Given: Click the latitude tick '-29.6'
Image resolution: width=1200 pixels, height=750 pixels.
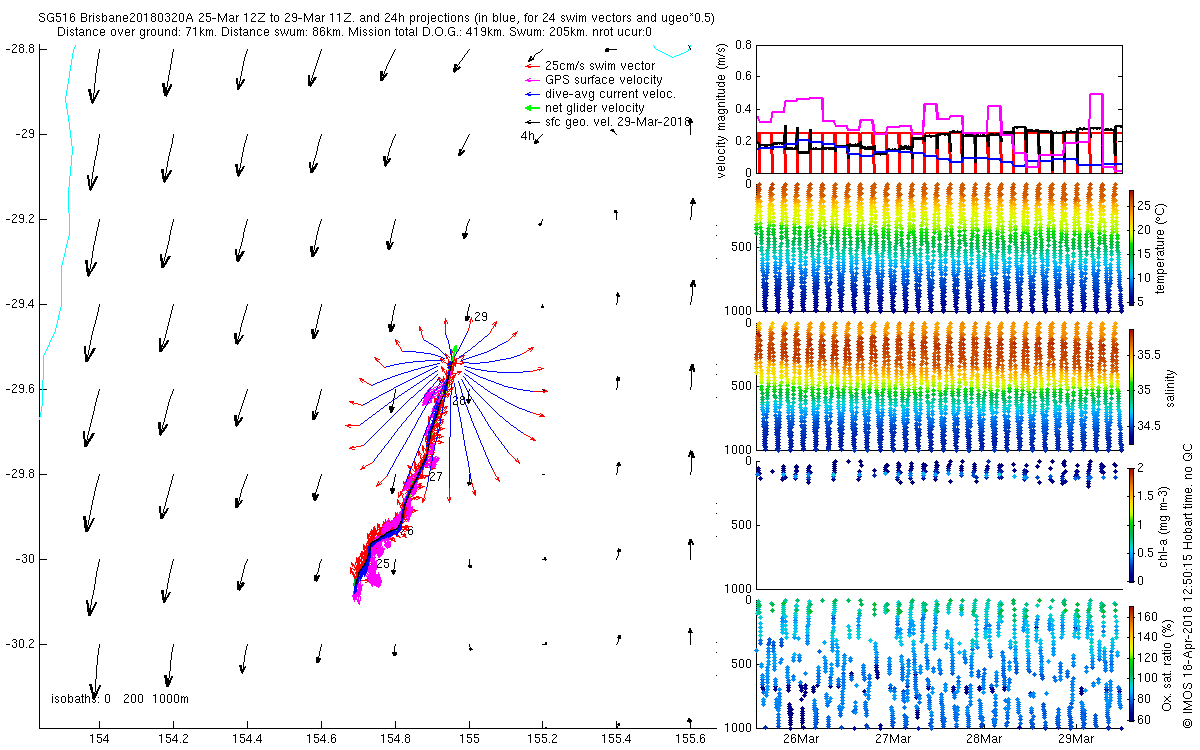Looking at the screenshot, I should coord(21,389).
